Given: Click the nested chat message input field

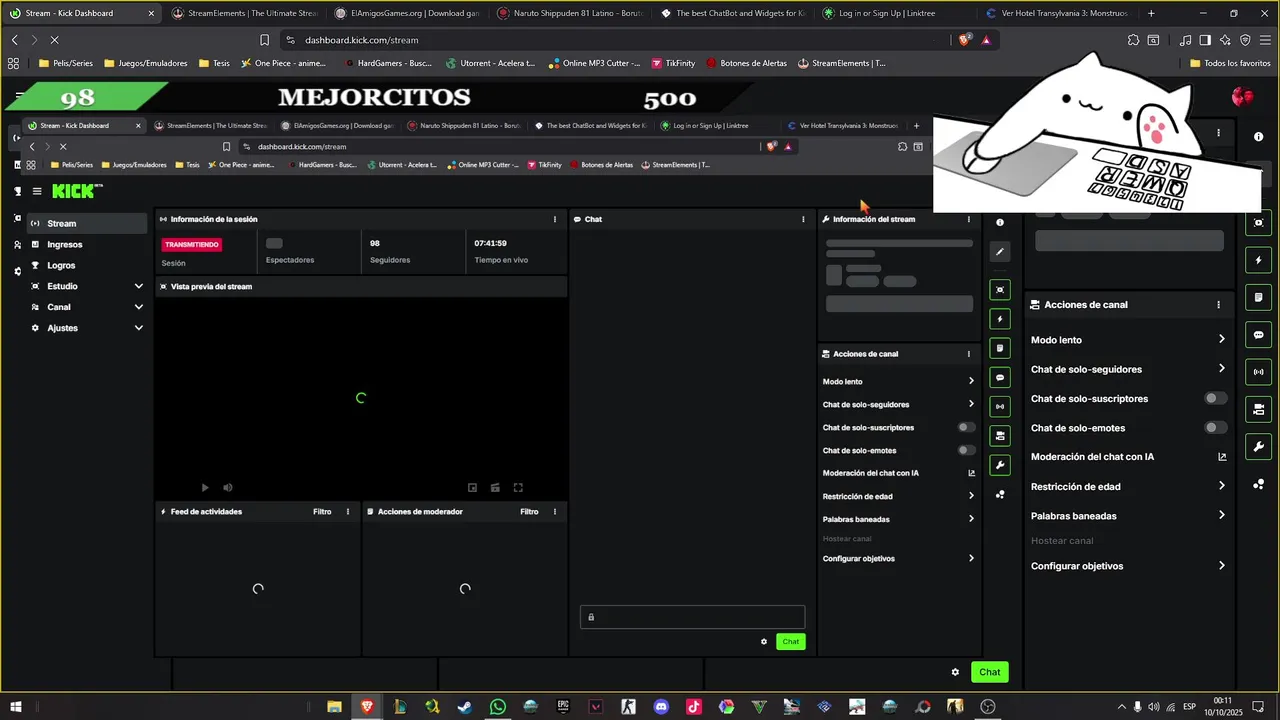Looking at the screenshot, I should click(x=692, y=617).
